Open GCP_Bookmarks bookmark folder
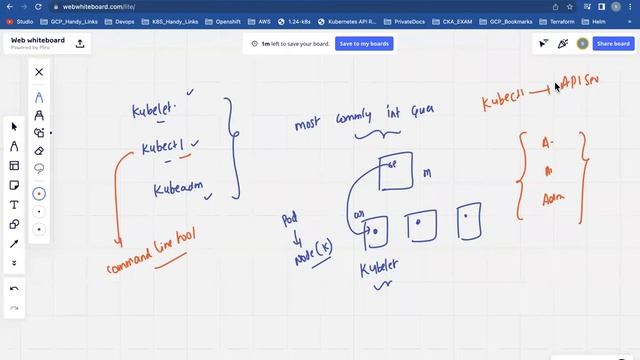 tap(506, 22)
